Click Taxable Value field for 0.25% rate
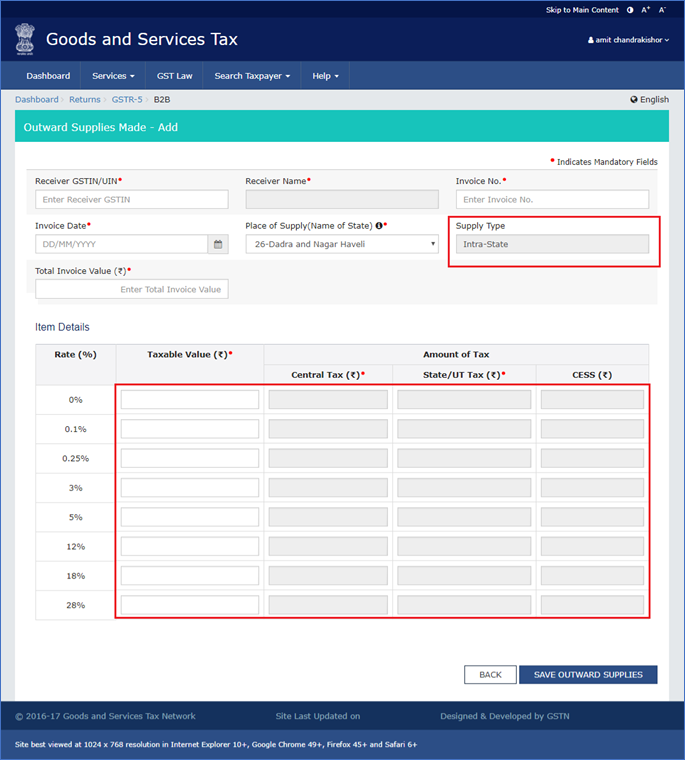Viewport: 685px width, 760px height. (x=190, y=459)
